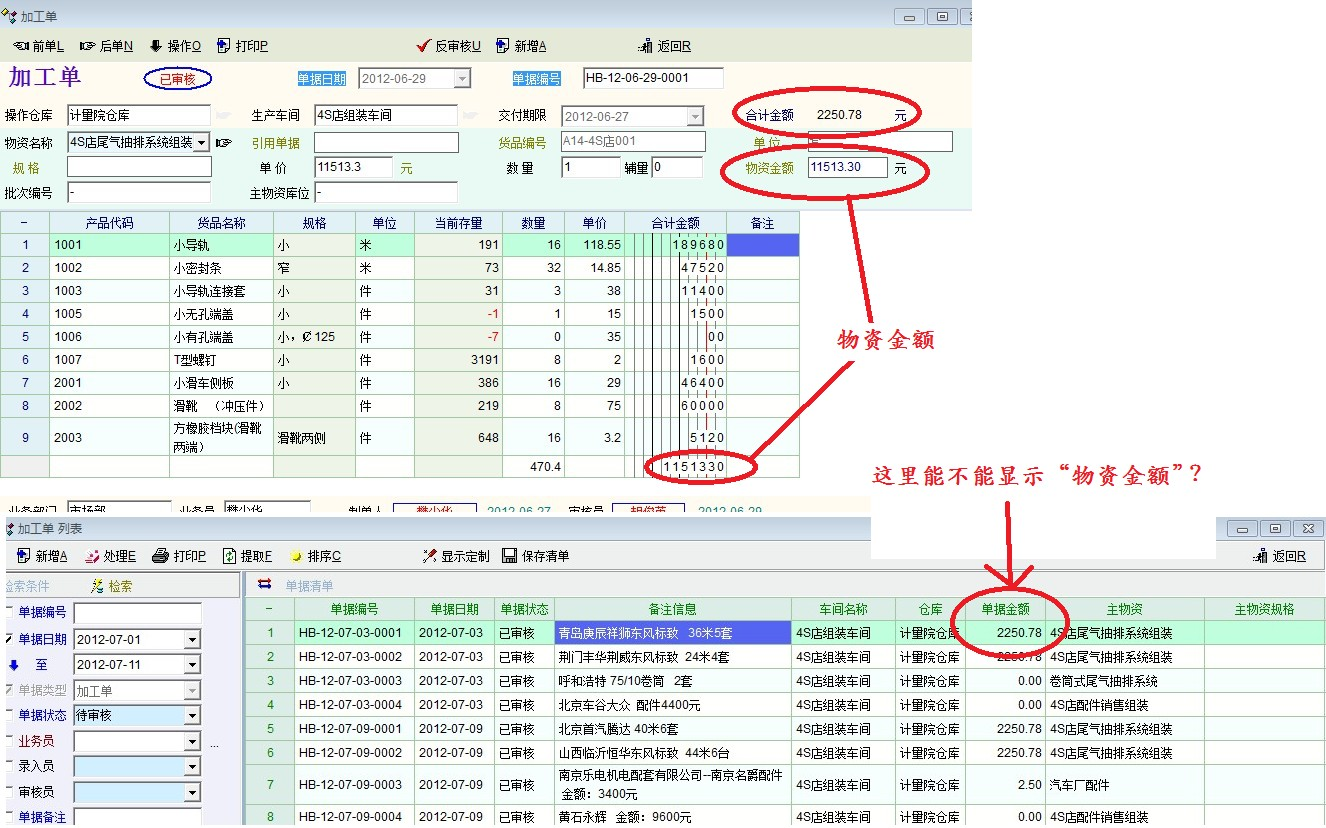Click 提取F in the list toolbar

247,556
